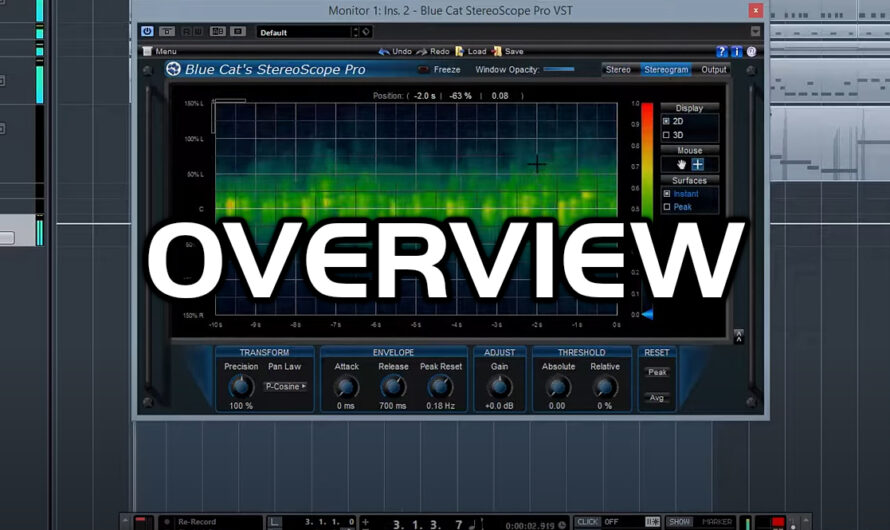
Task: Click the 100 % precision value
Action: click(x=241, y=406)
